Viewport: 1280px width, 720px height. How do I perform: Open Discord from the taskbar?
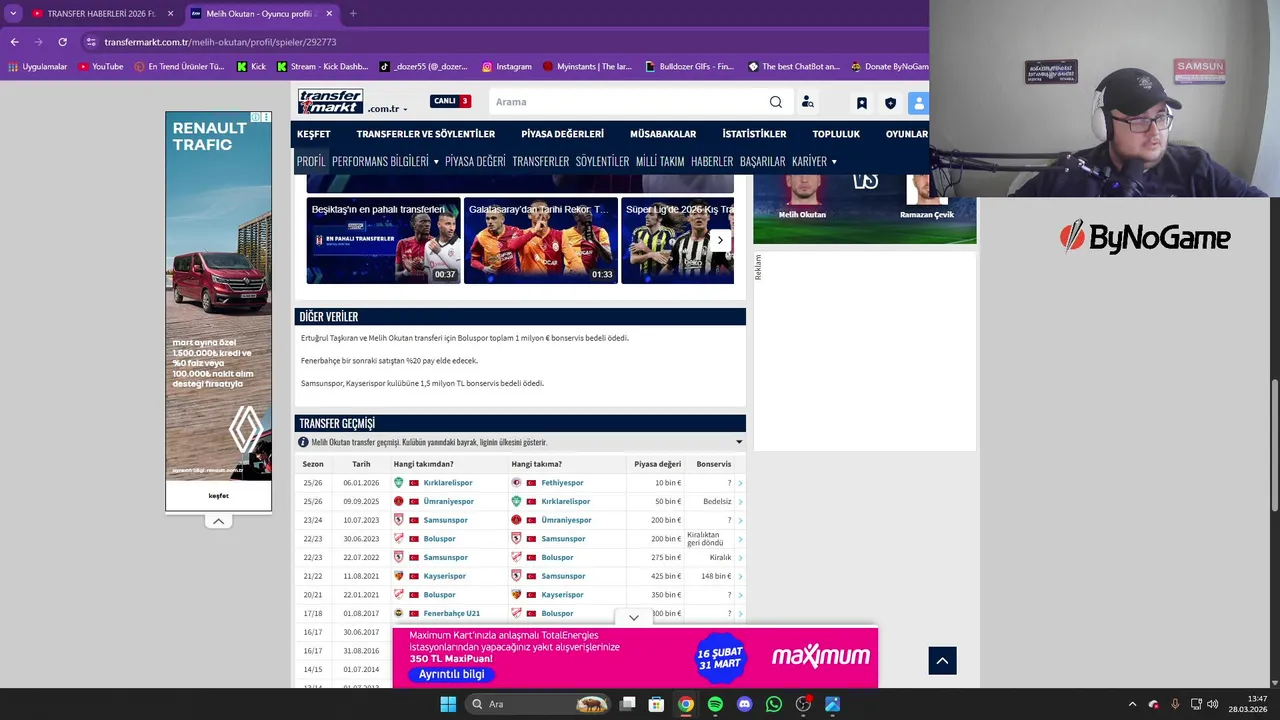point(744,704)
